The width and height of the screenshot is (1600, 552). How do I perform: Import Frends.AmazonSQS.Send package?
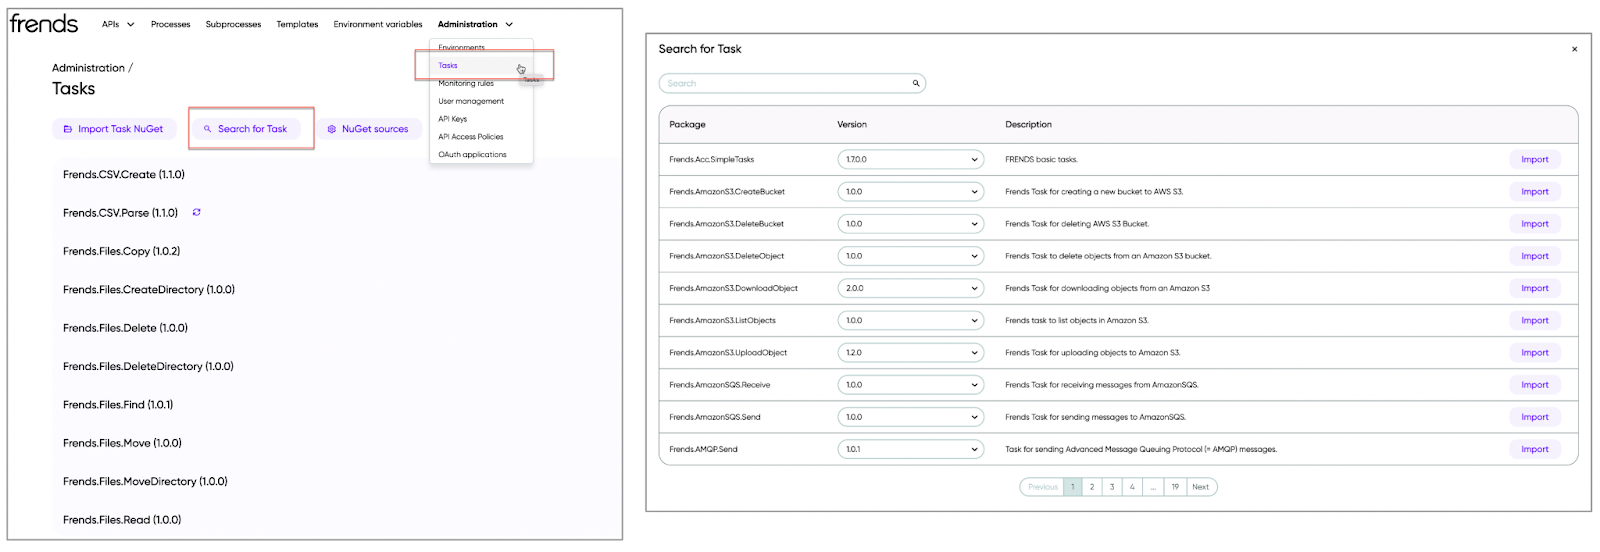pyautogui.click(x=1534, y=417)
